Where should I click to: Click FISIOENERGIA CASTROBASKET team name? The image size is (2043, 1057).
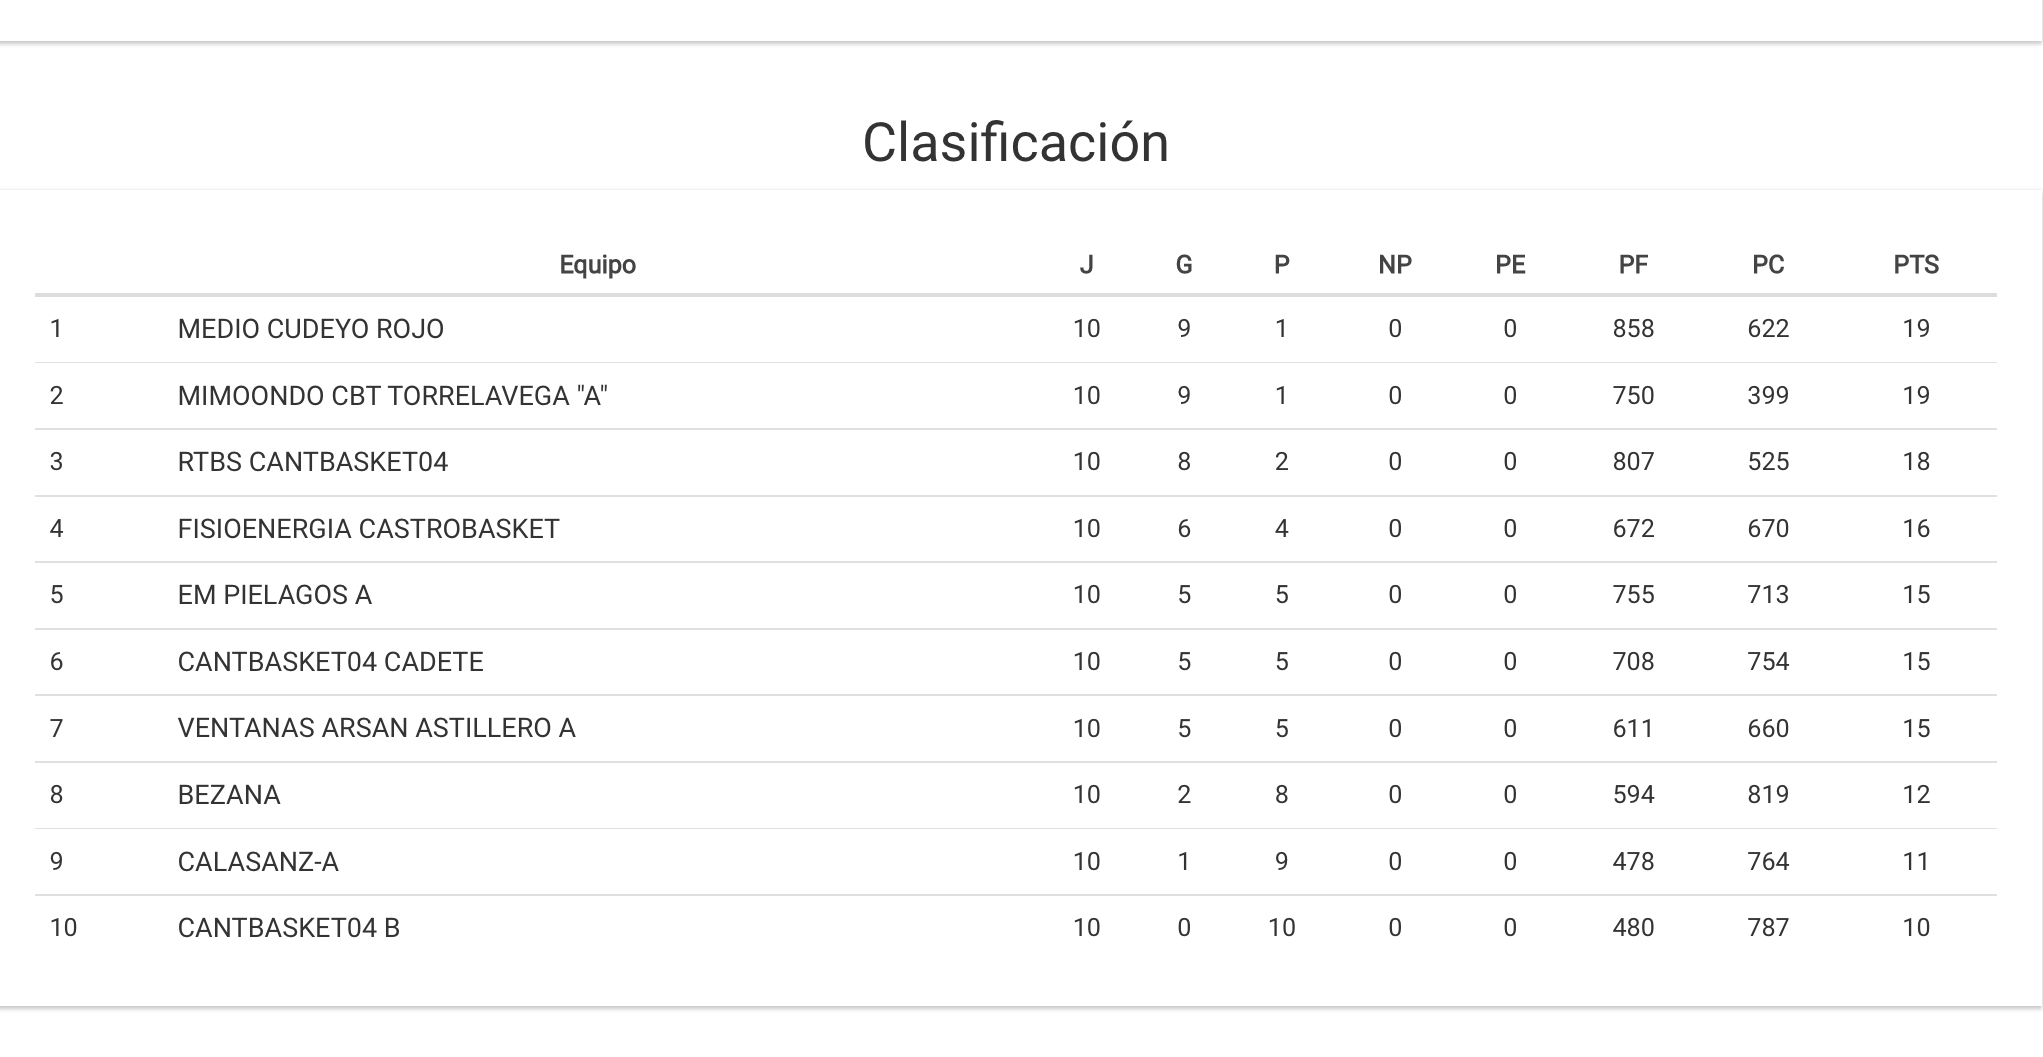click(x=368, y=529)
